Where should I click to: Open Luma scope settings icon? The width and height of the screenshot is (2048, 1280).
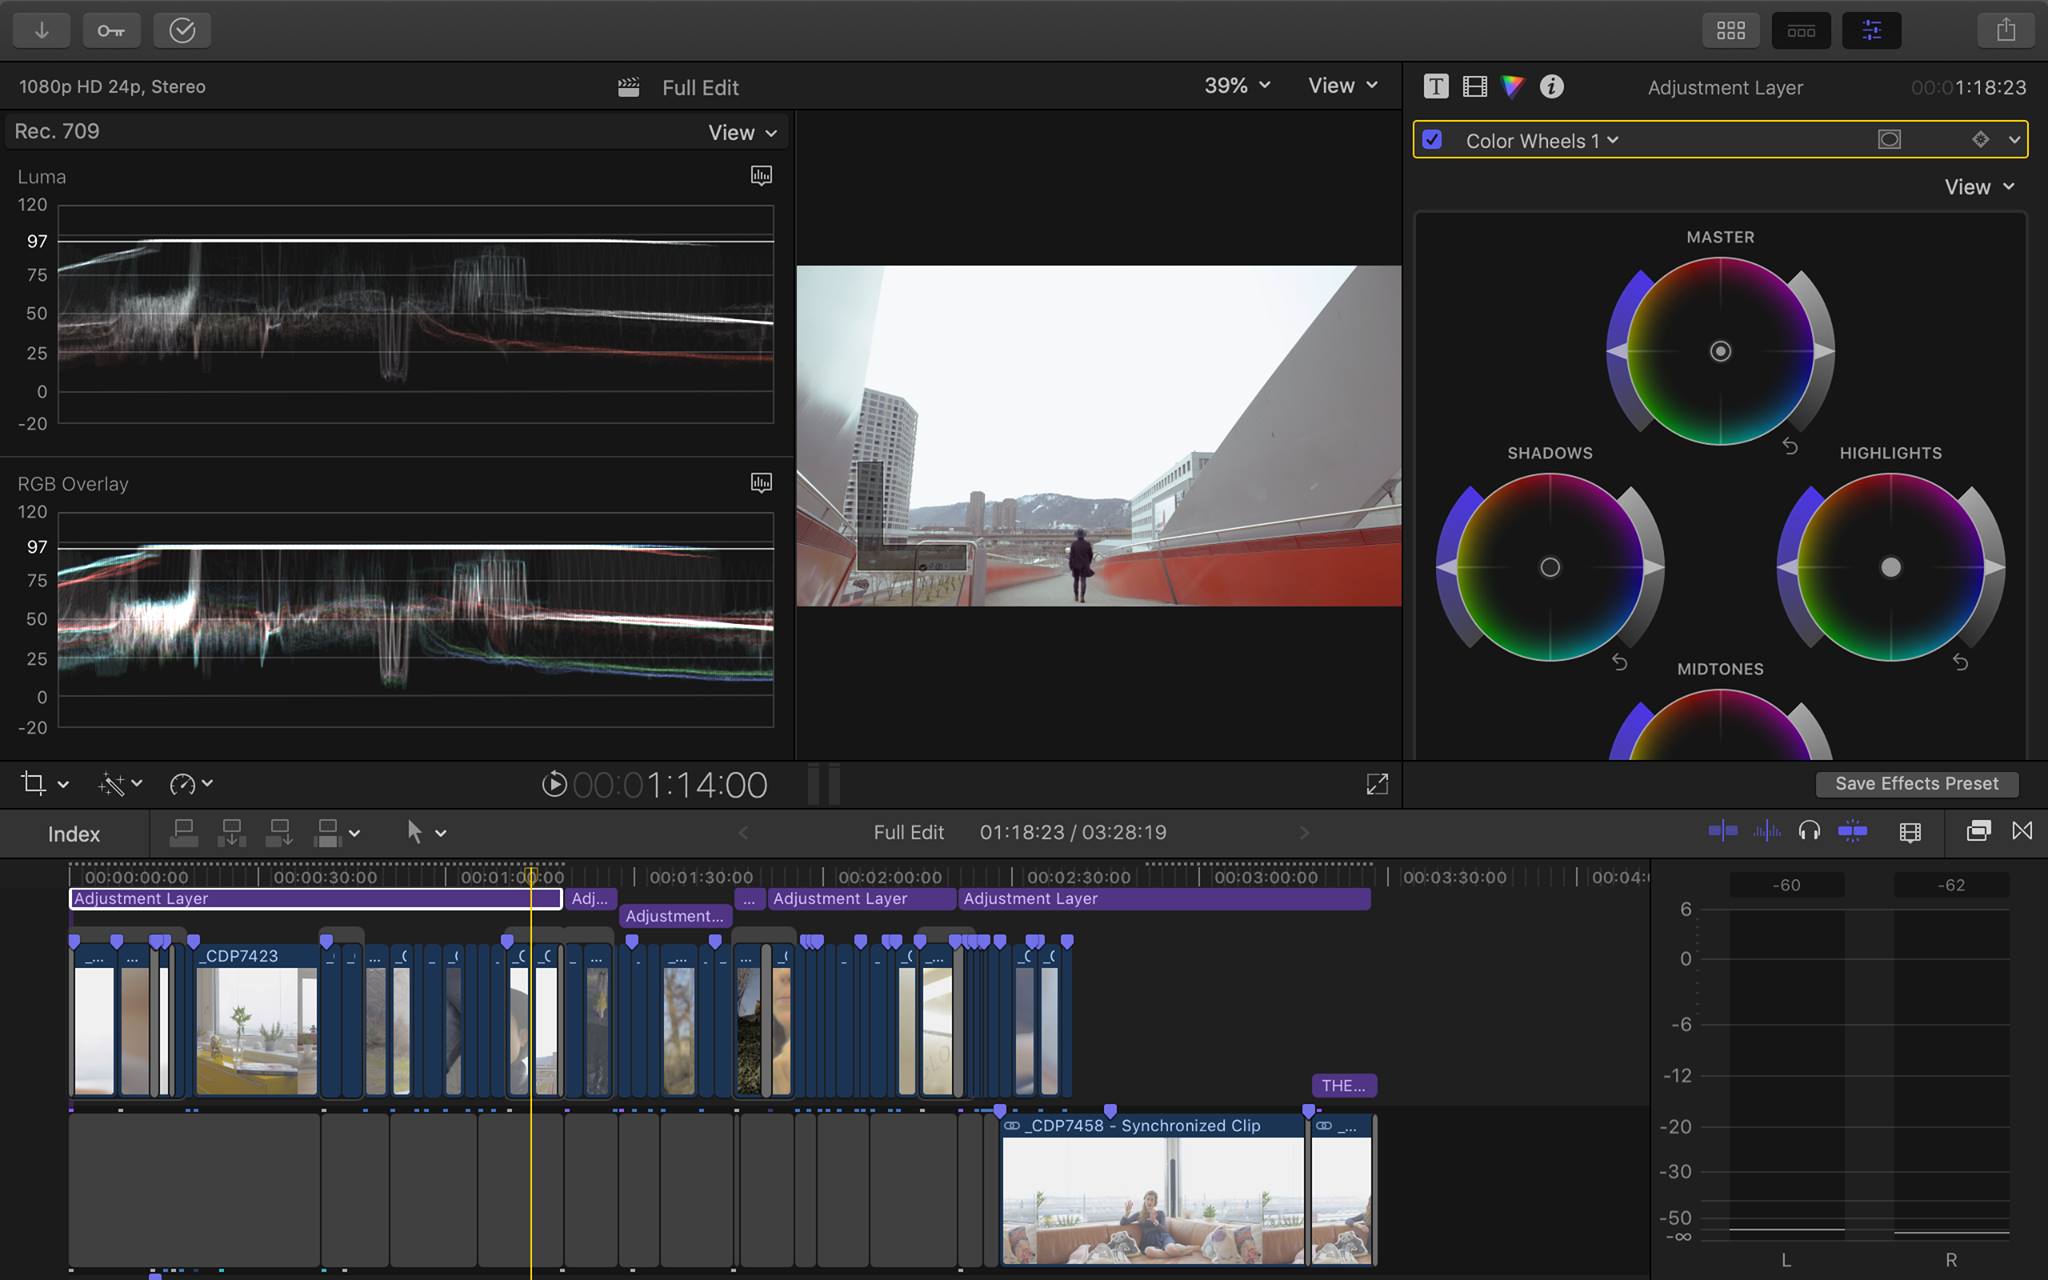point(761,176)
